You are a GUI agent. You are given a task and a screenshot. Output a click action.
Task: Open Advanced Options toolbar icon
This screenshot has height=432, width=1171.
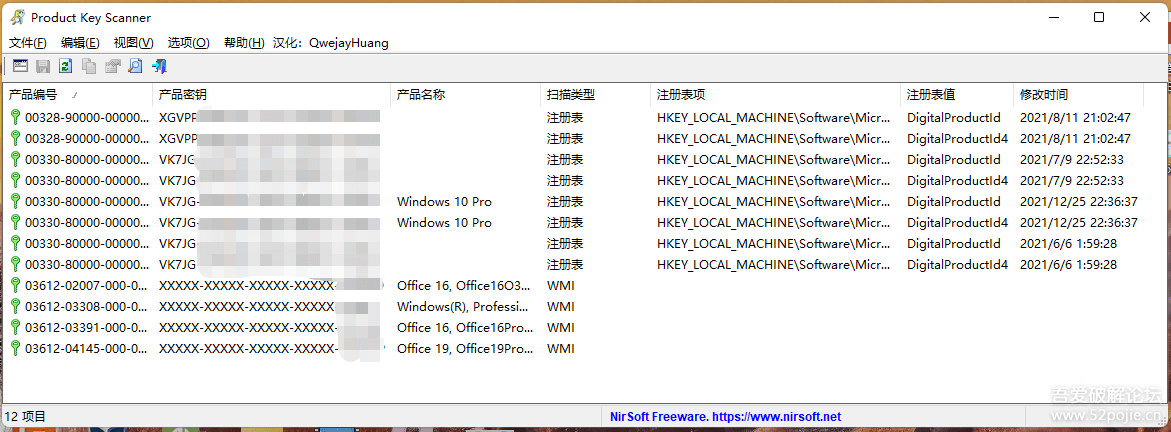tap(20, 67)
